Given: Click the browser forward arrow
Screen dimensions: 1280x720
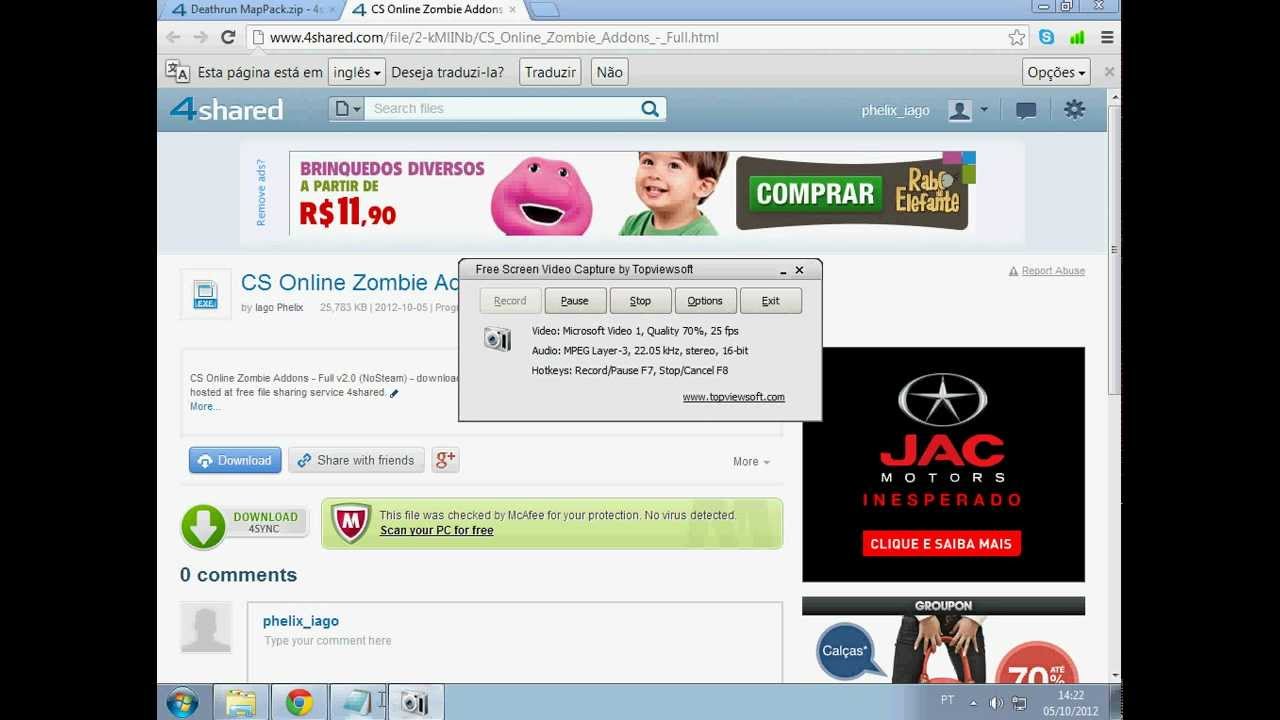Looking at the screenshot, I should 200,38.
